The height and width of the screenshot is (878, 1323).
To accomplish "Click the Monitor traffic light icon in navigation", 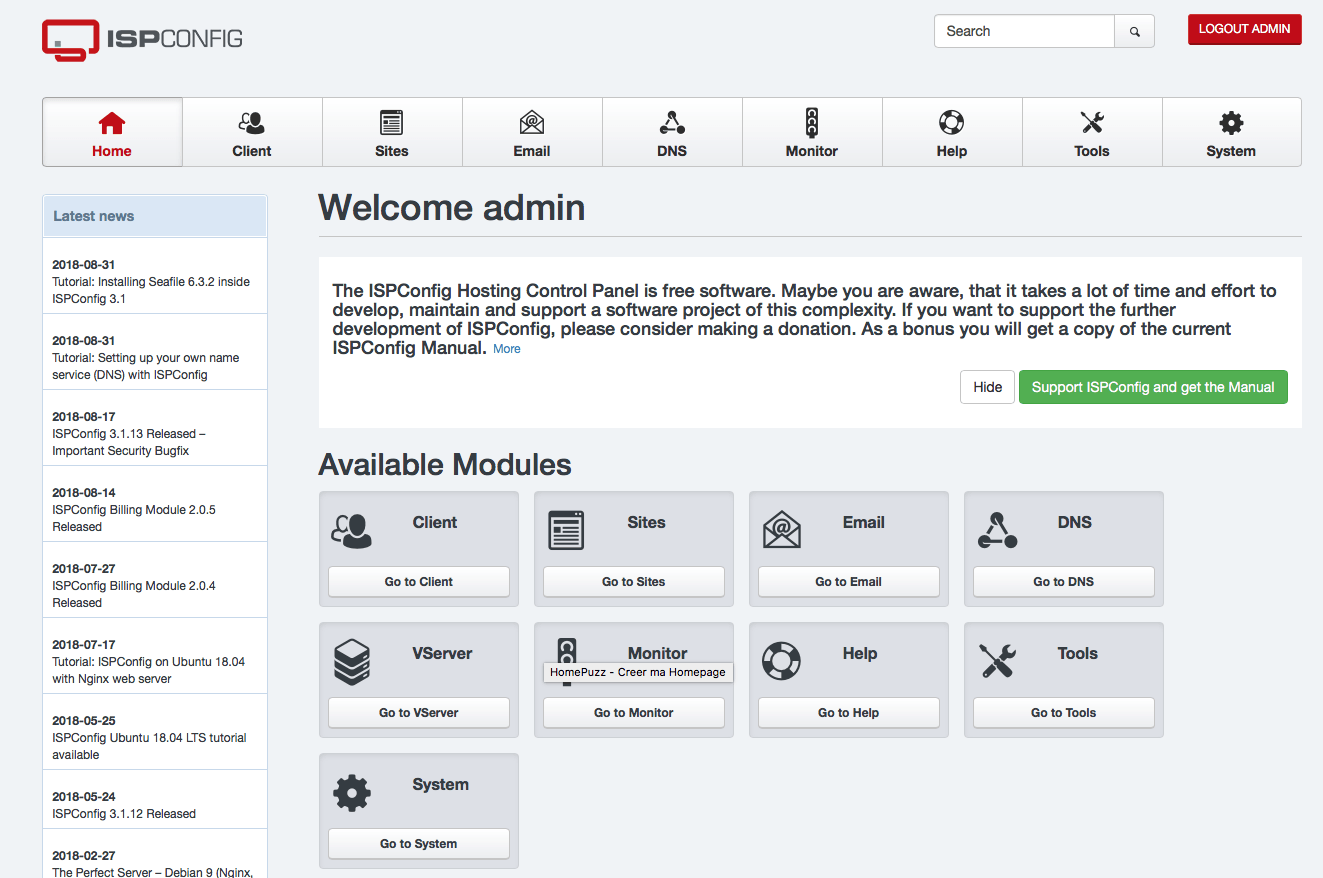I will pyautogui.click(x=812, y=123).
